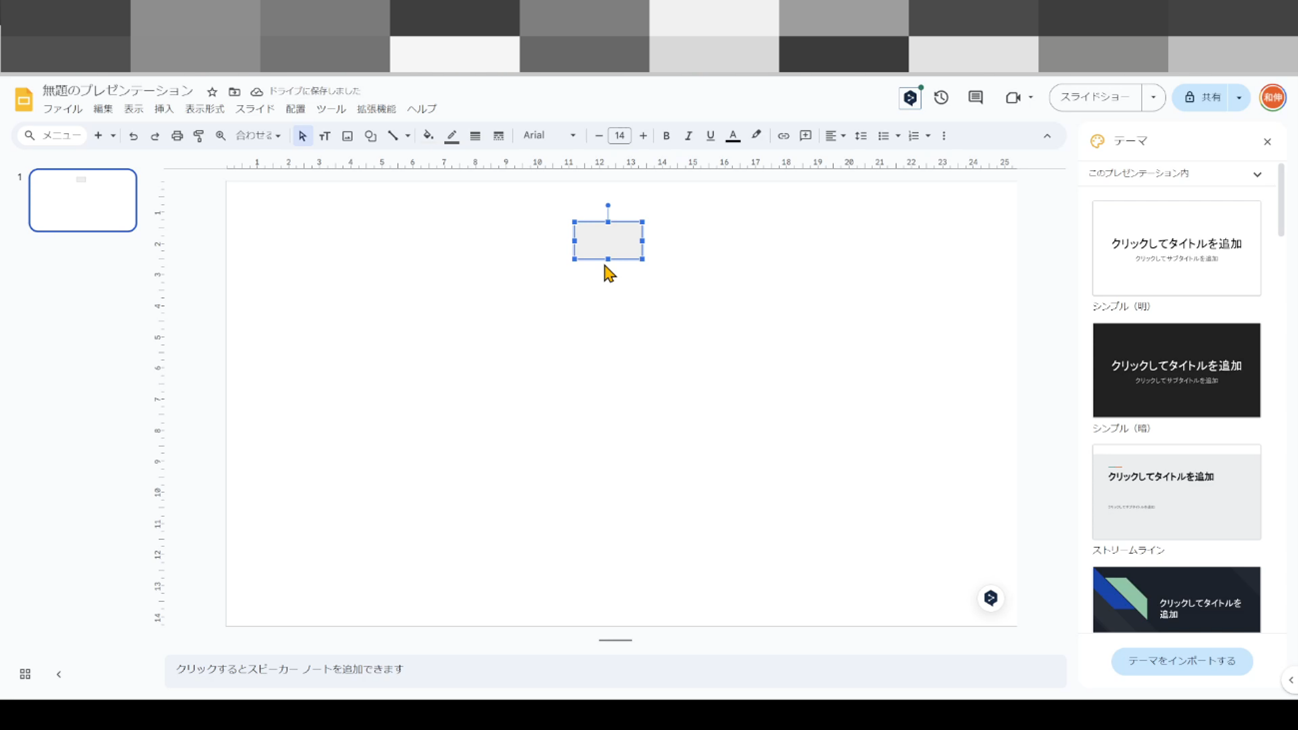Decrease font size with minus
This screenshot has height=730, width=1298.
click(598, 136)
